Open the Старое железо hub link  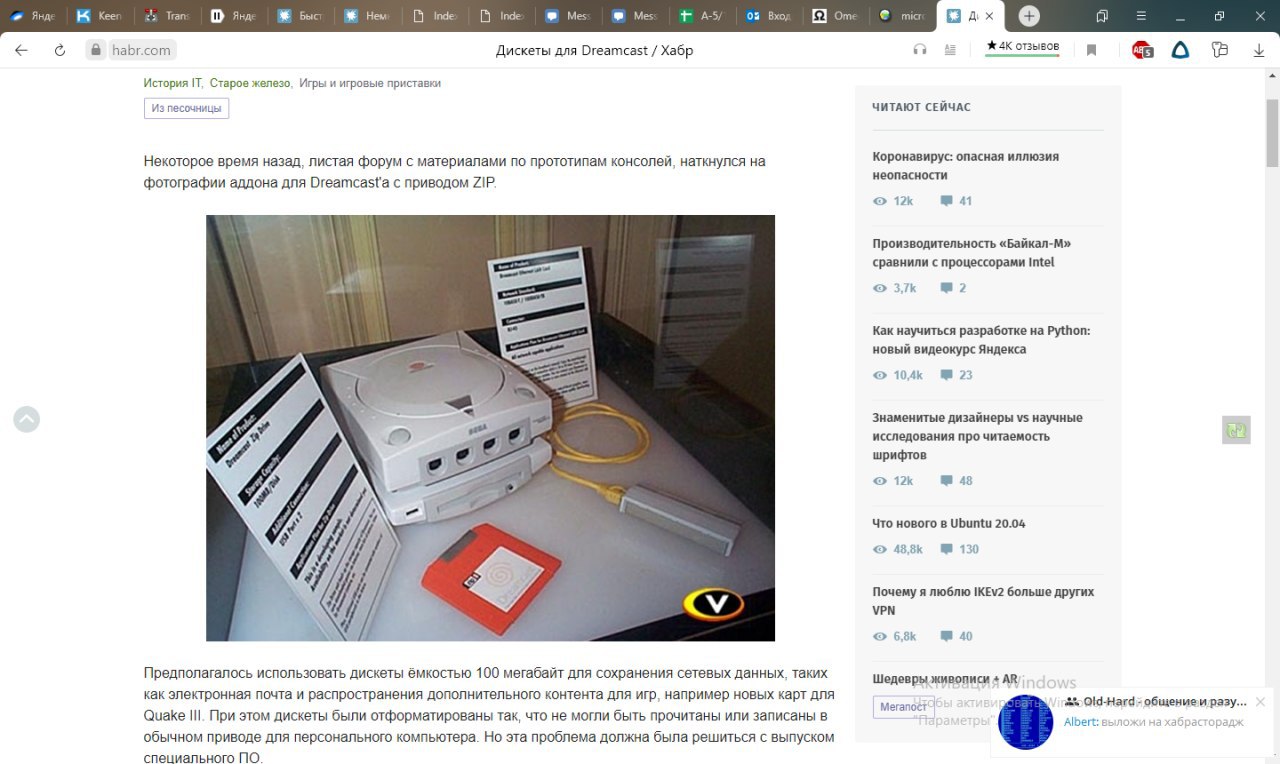[250, 83]
